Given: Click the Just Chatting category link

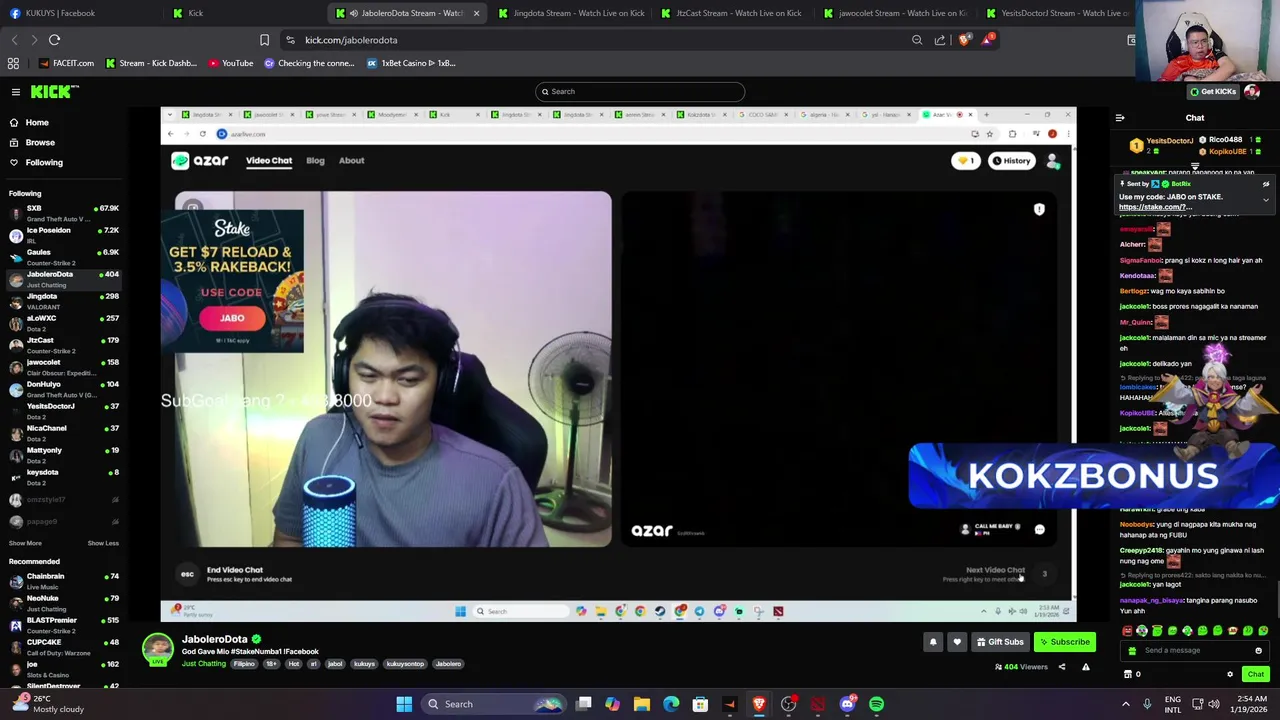Looking at the screenshot, I should (203, 664).
